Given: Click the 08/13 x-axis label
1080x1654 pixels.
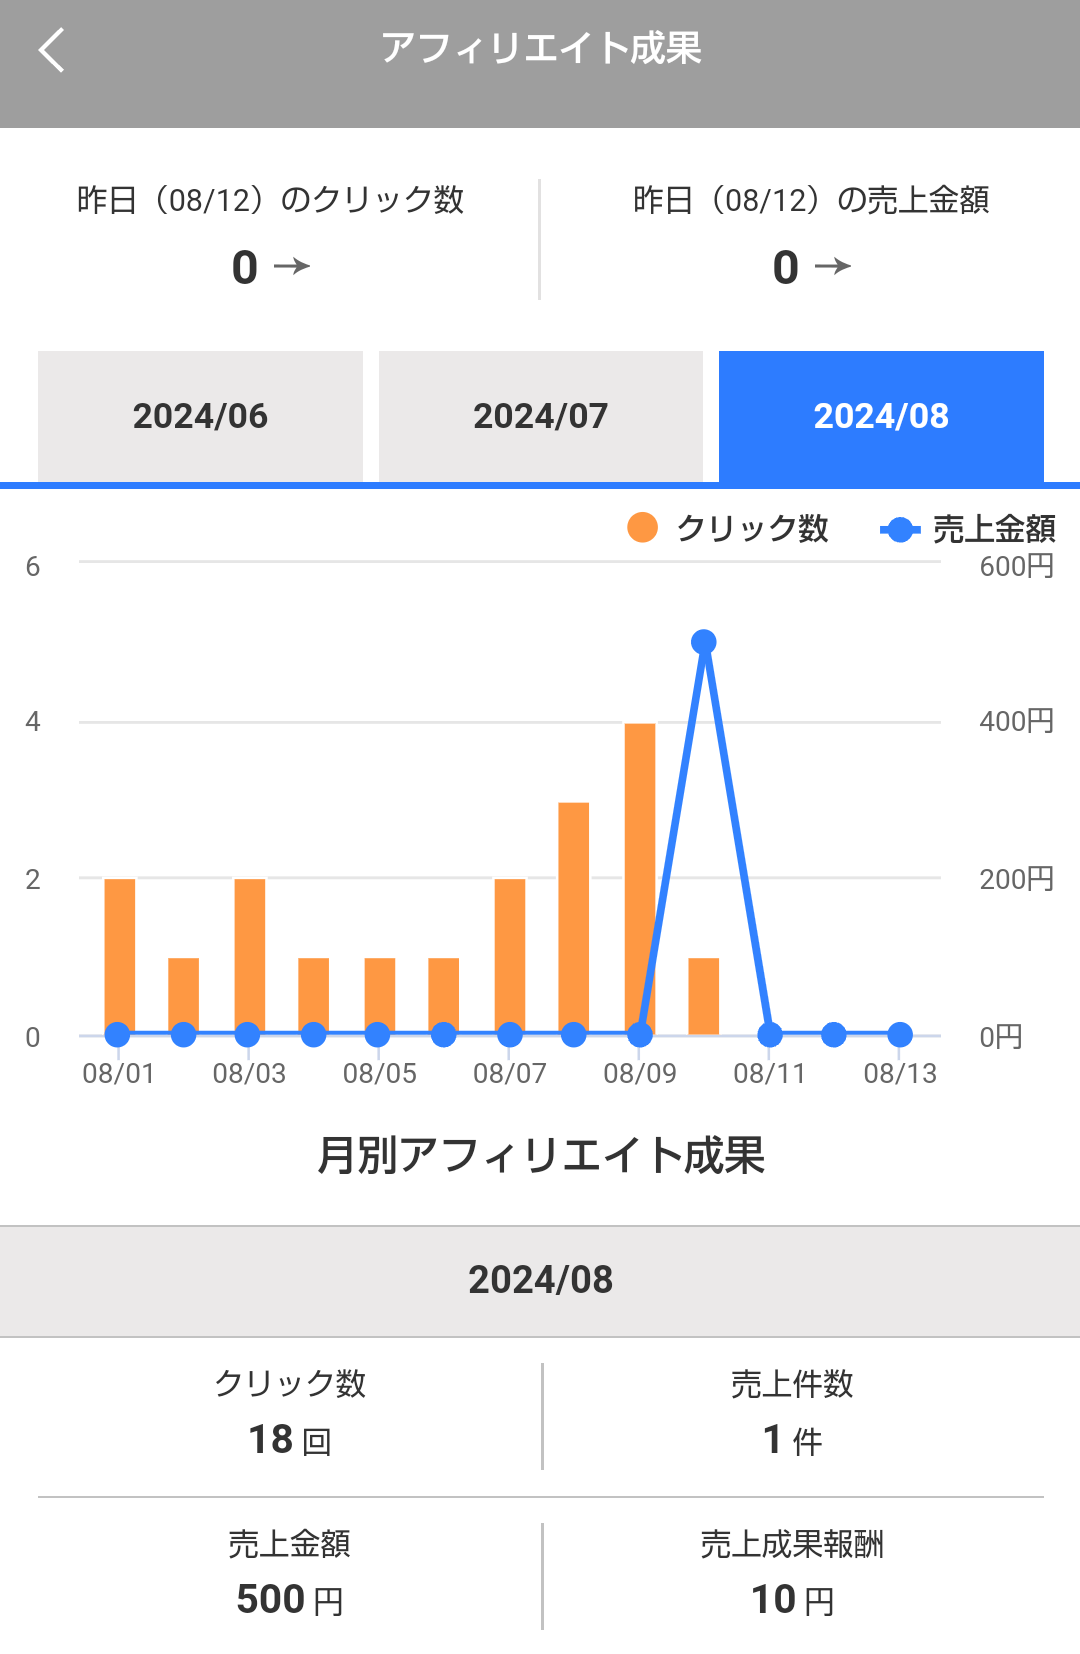Looking at the screenshot, I should 900,1074.
